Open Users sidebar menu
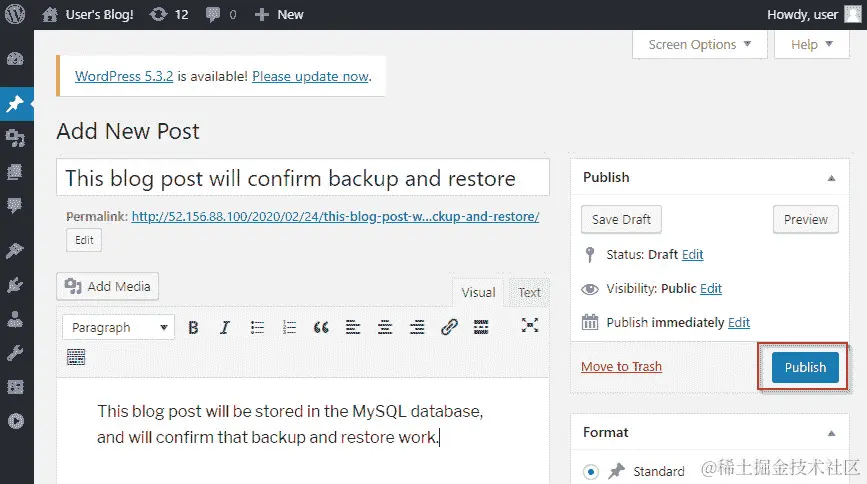 pyautogui.click(x=15, y=319)
